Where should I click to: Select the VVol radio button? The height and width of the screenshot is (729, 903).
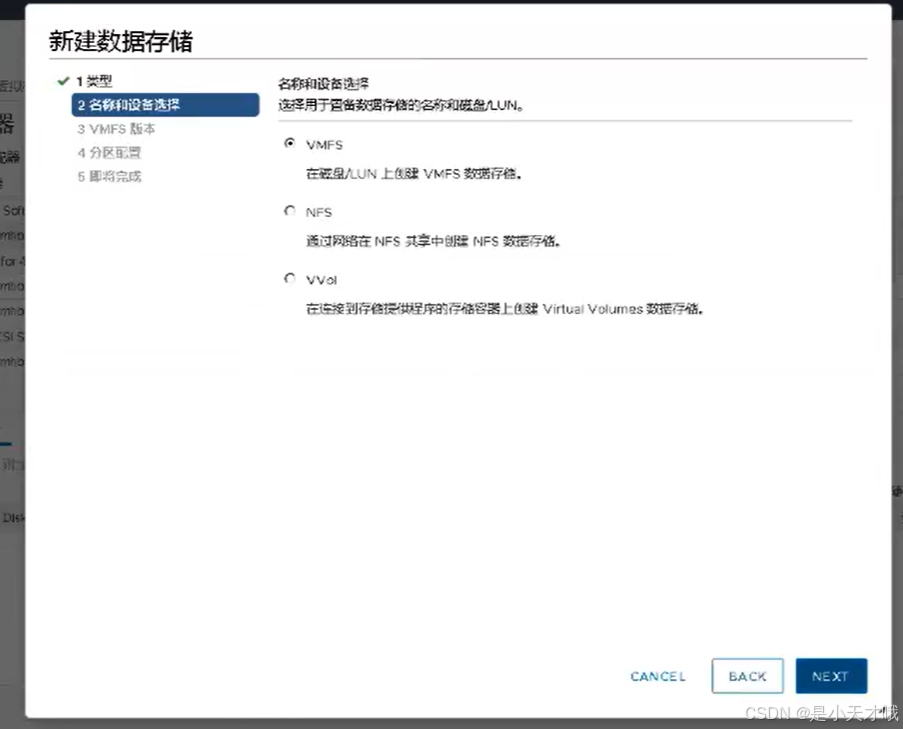coord(290,279)
